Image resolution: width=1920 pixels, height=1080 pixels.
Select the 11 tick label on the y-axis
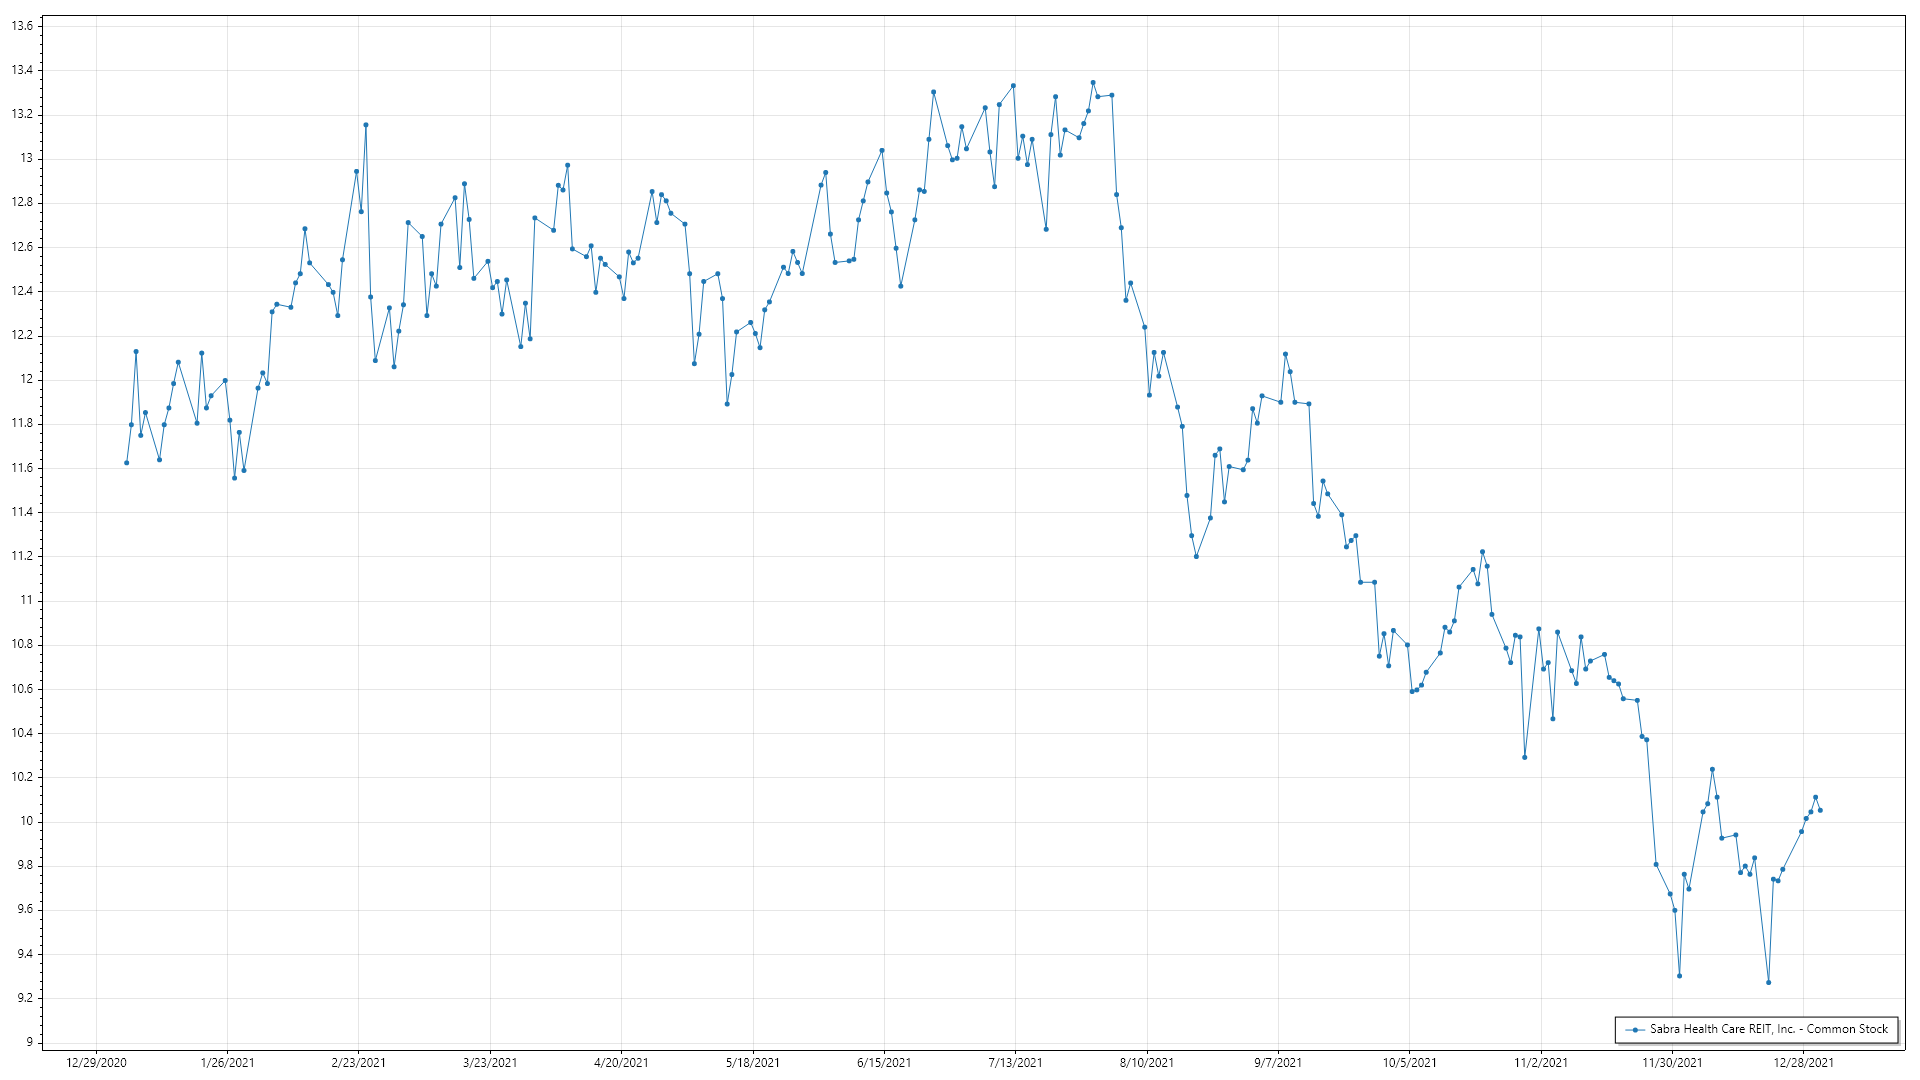pos(26,600)
